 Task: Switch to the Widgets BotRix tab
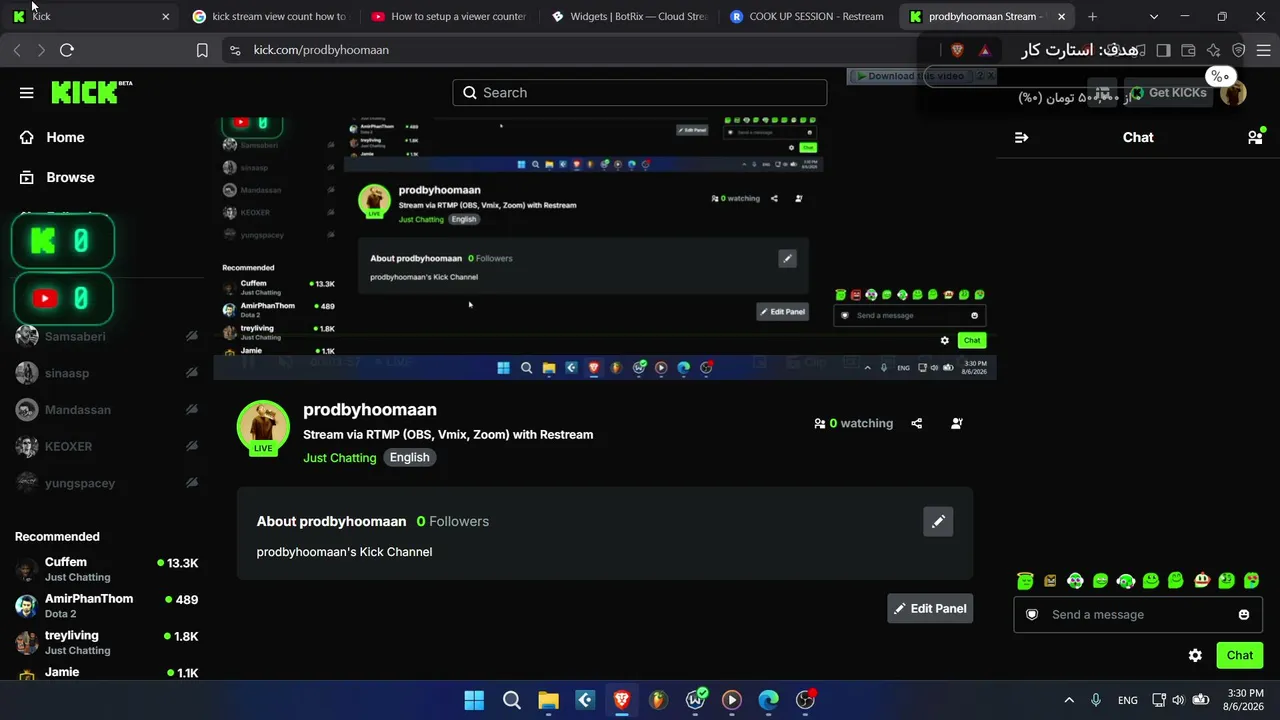click(x=630, y=17)
